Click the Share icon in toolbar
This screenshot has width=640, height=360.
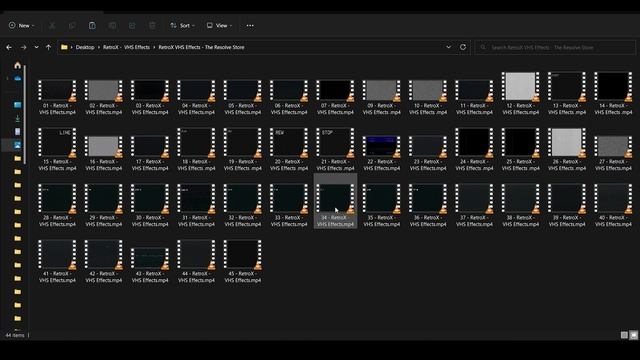point(132,25)
